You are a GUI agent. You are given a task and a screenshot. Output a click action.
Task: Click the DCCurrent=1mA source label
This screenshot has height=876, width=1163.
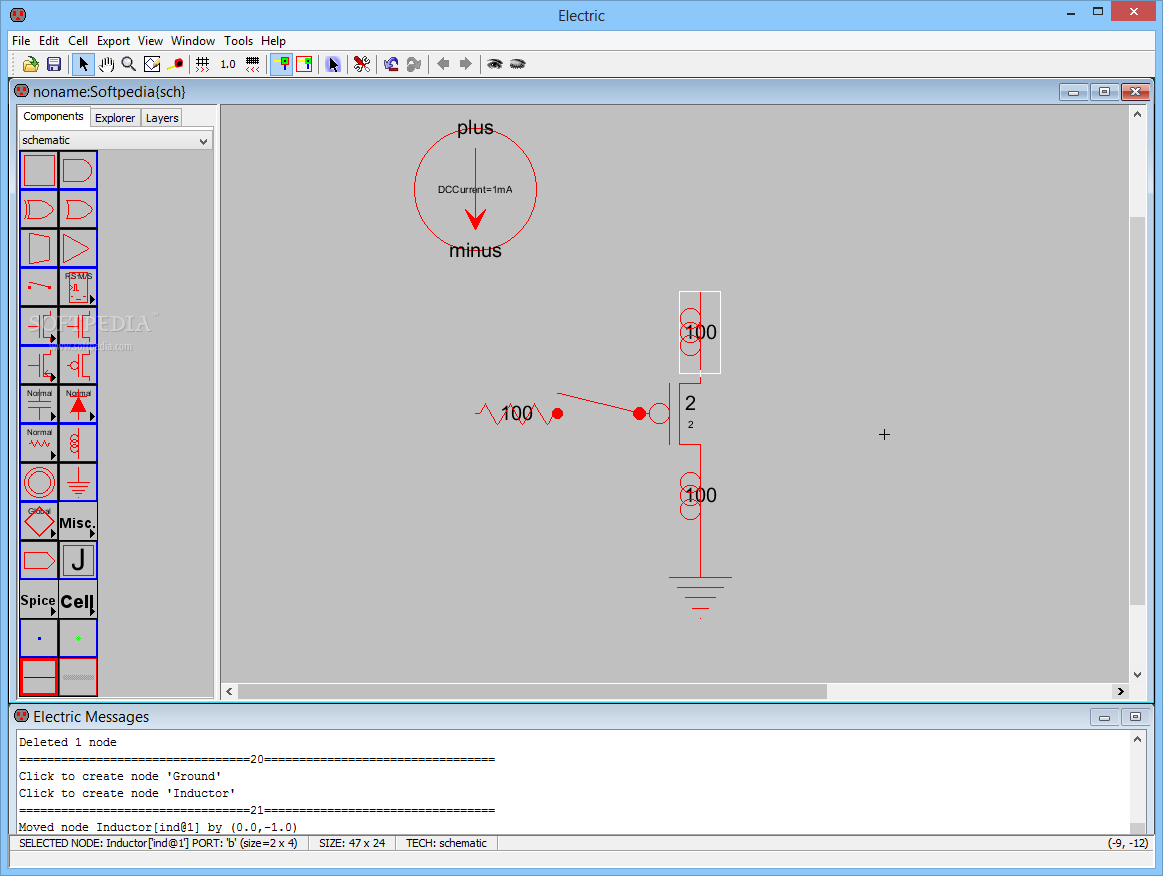(475, 190)
